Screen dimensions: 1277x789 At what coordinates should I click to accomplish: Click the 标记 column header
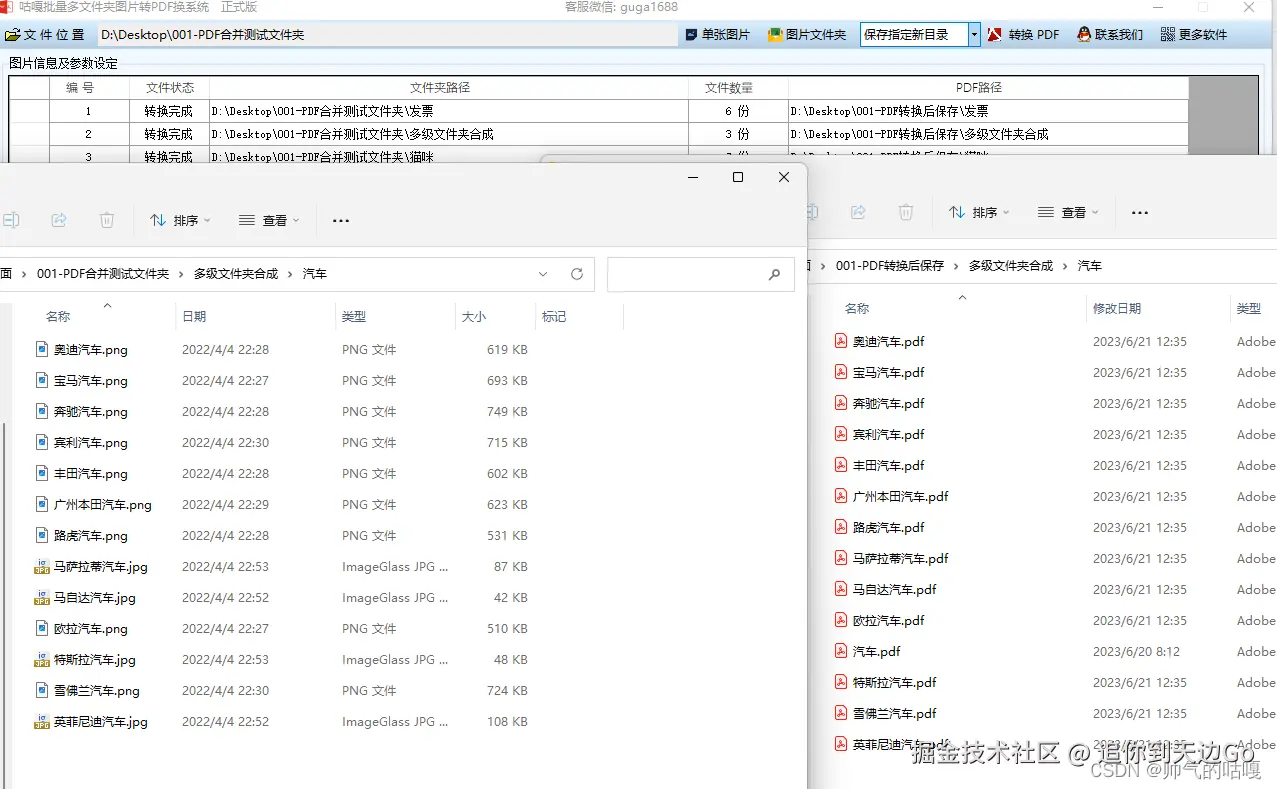pyautogui.click(x=554, y=316)
